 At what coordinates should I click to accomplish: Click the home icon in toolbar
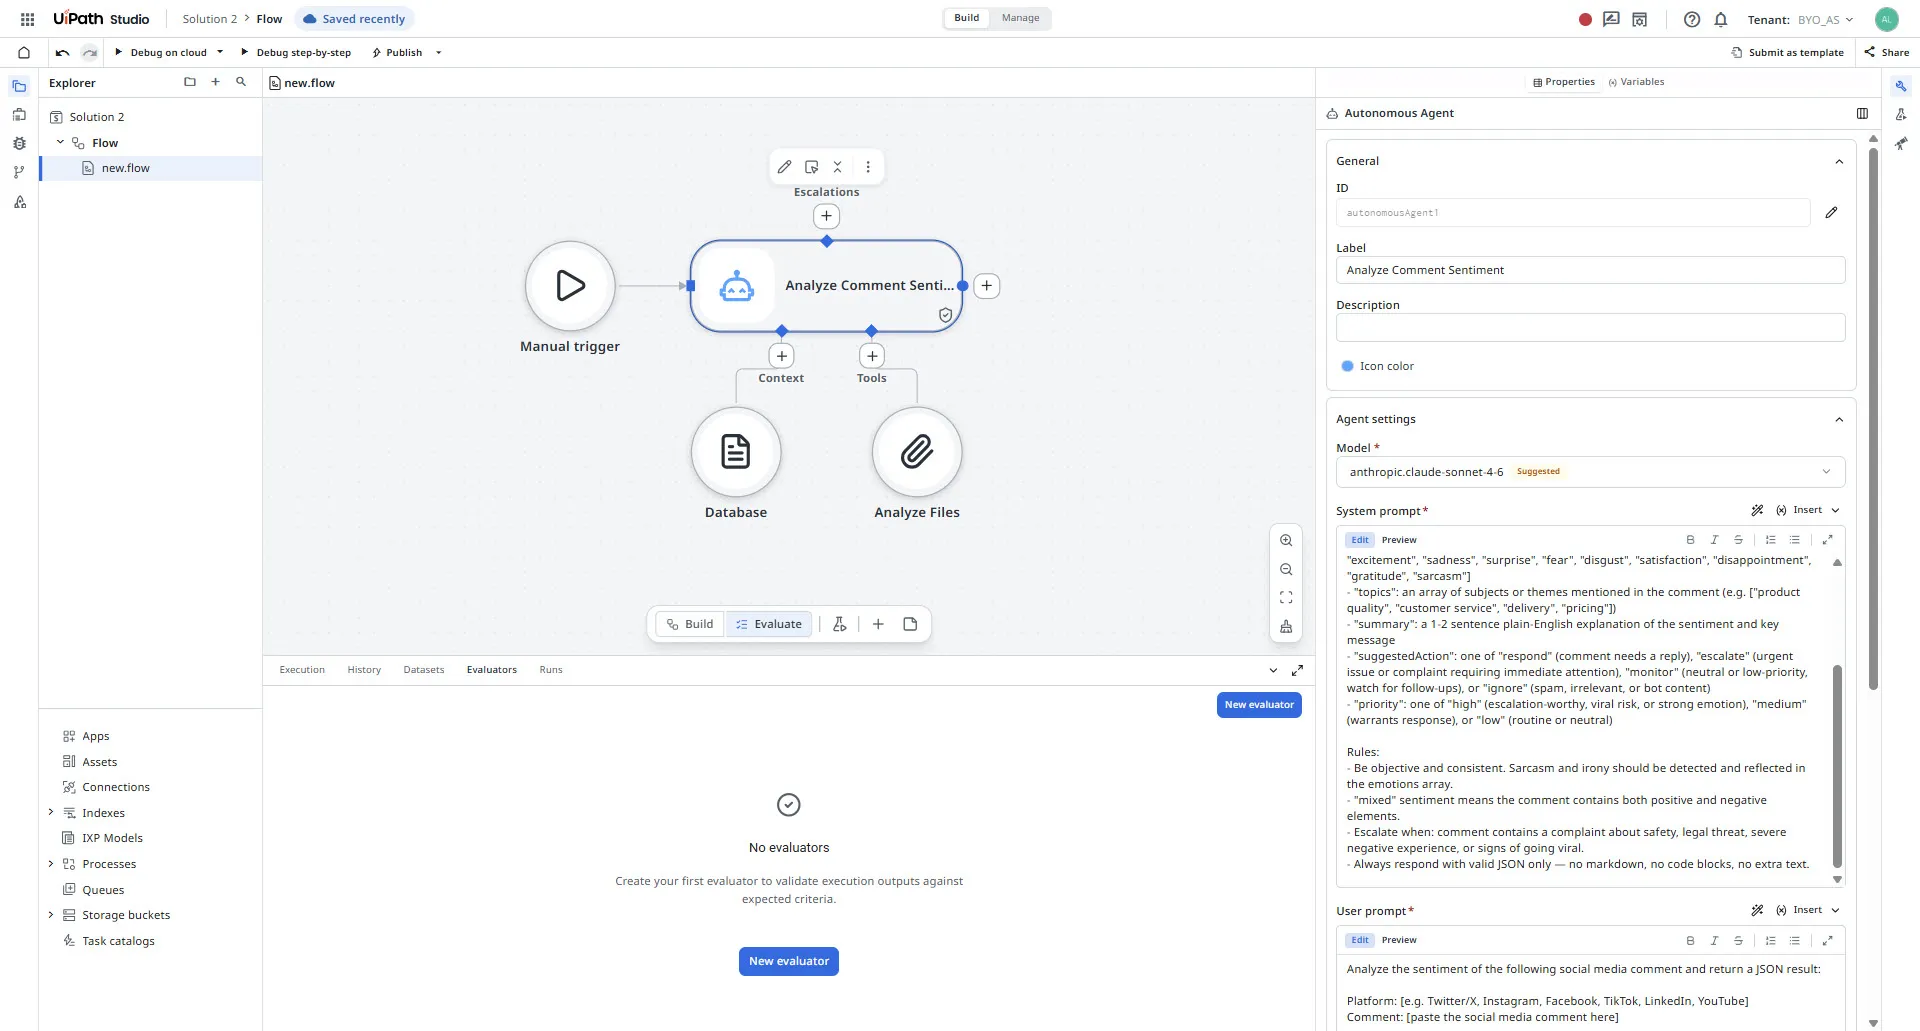[x=24, y=53]
